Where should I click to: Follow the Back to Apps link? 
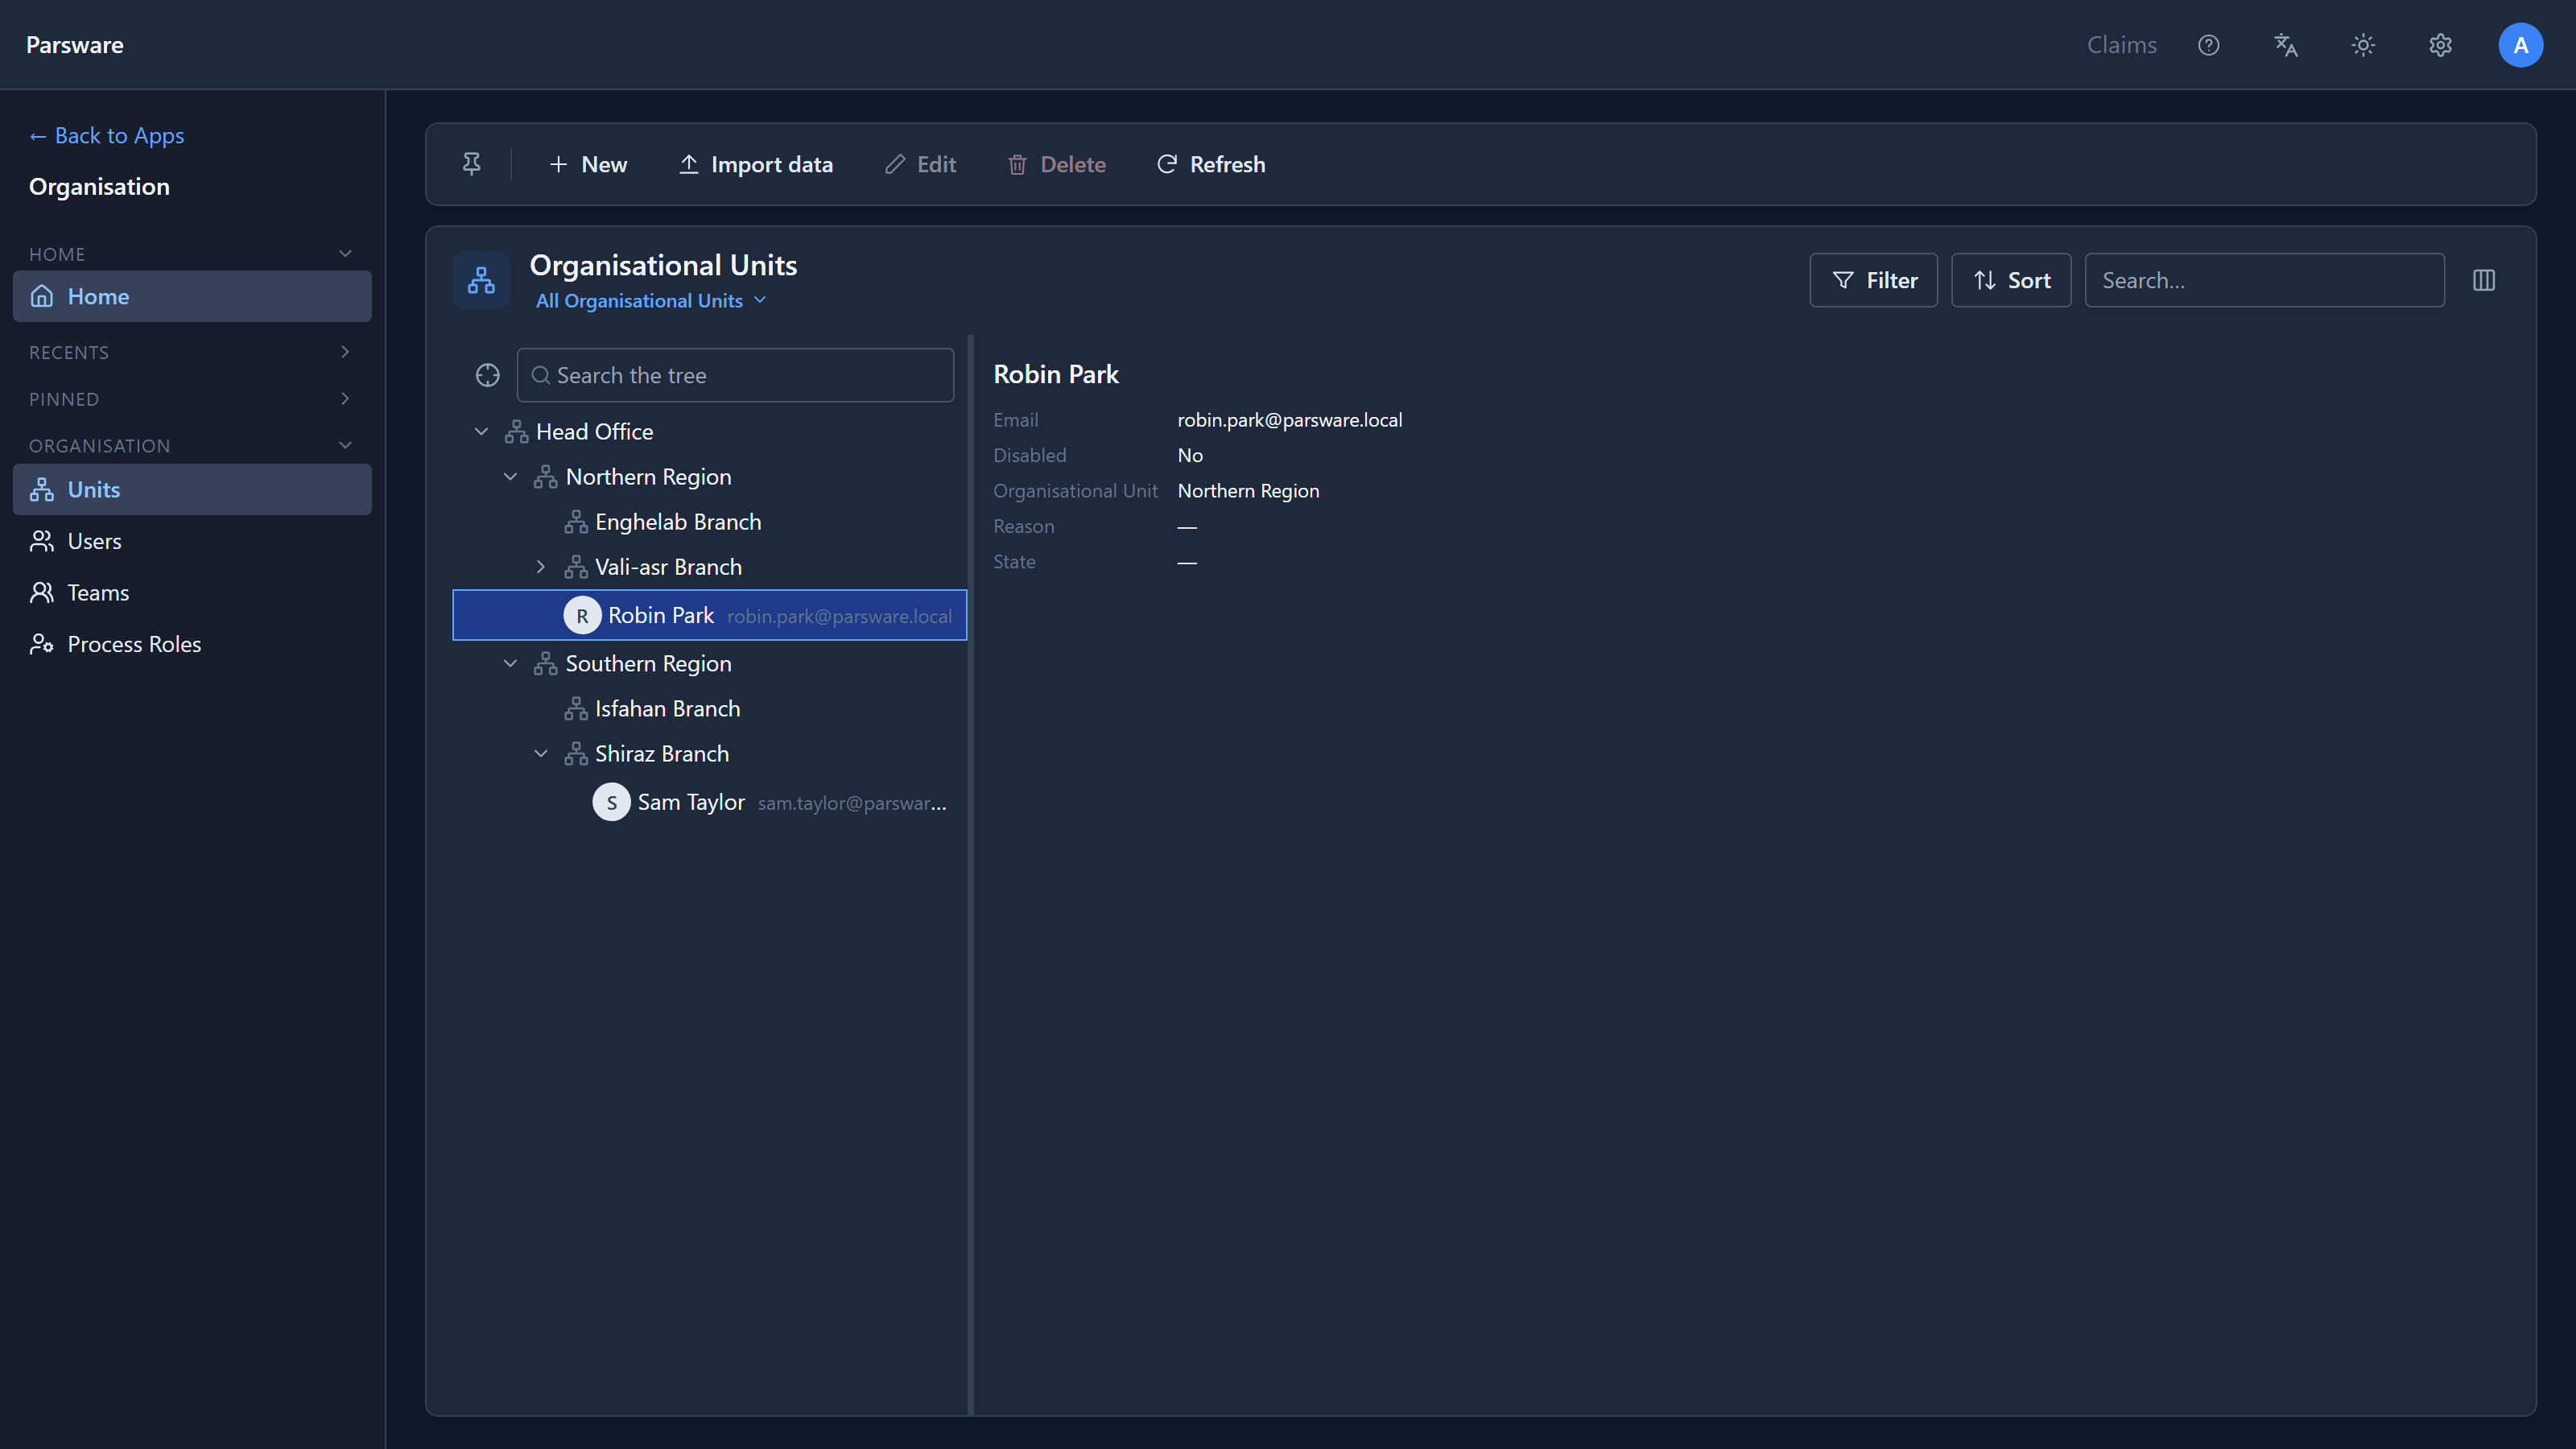[107, 135]
